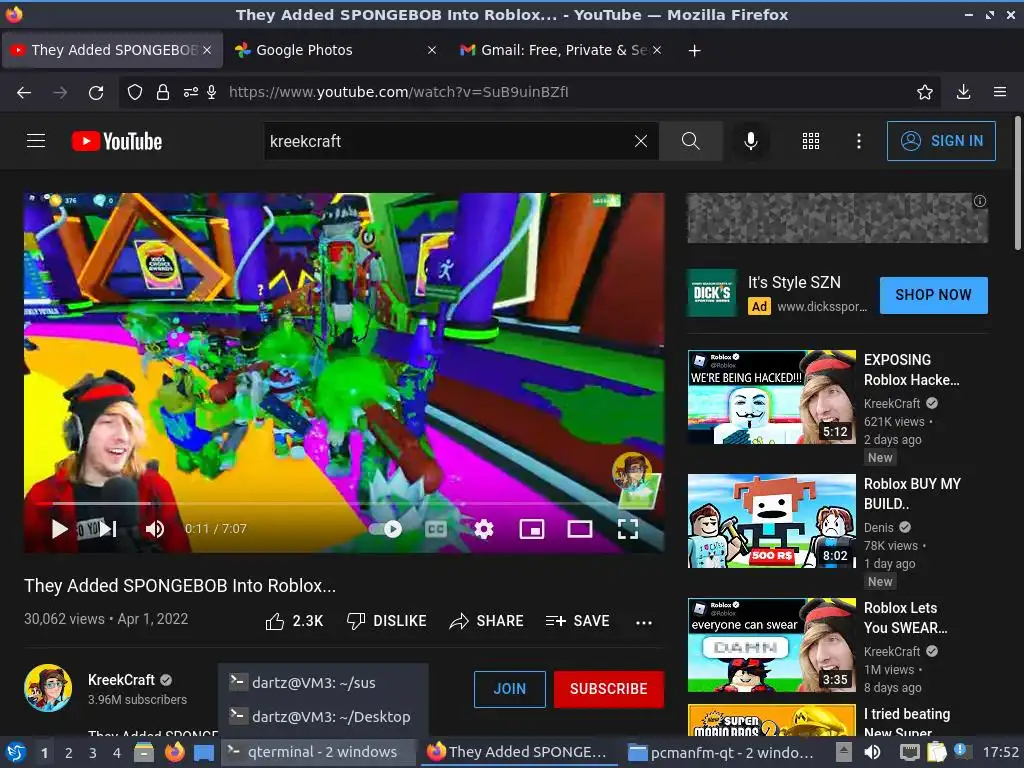Open the Roblox Lets You SWEAR thumbnail

771,645
